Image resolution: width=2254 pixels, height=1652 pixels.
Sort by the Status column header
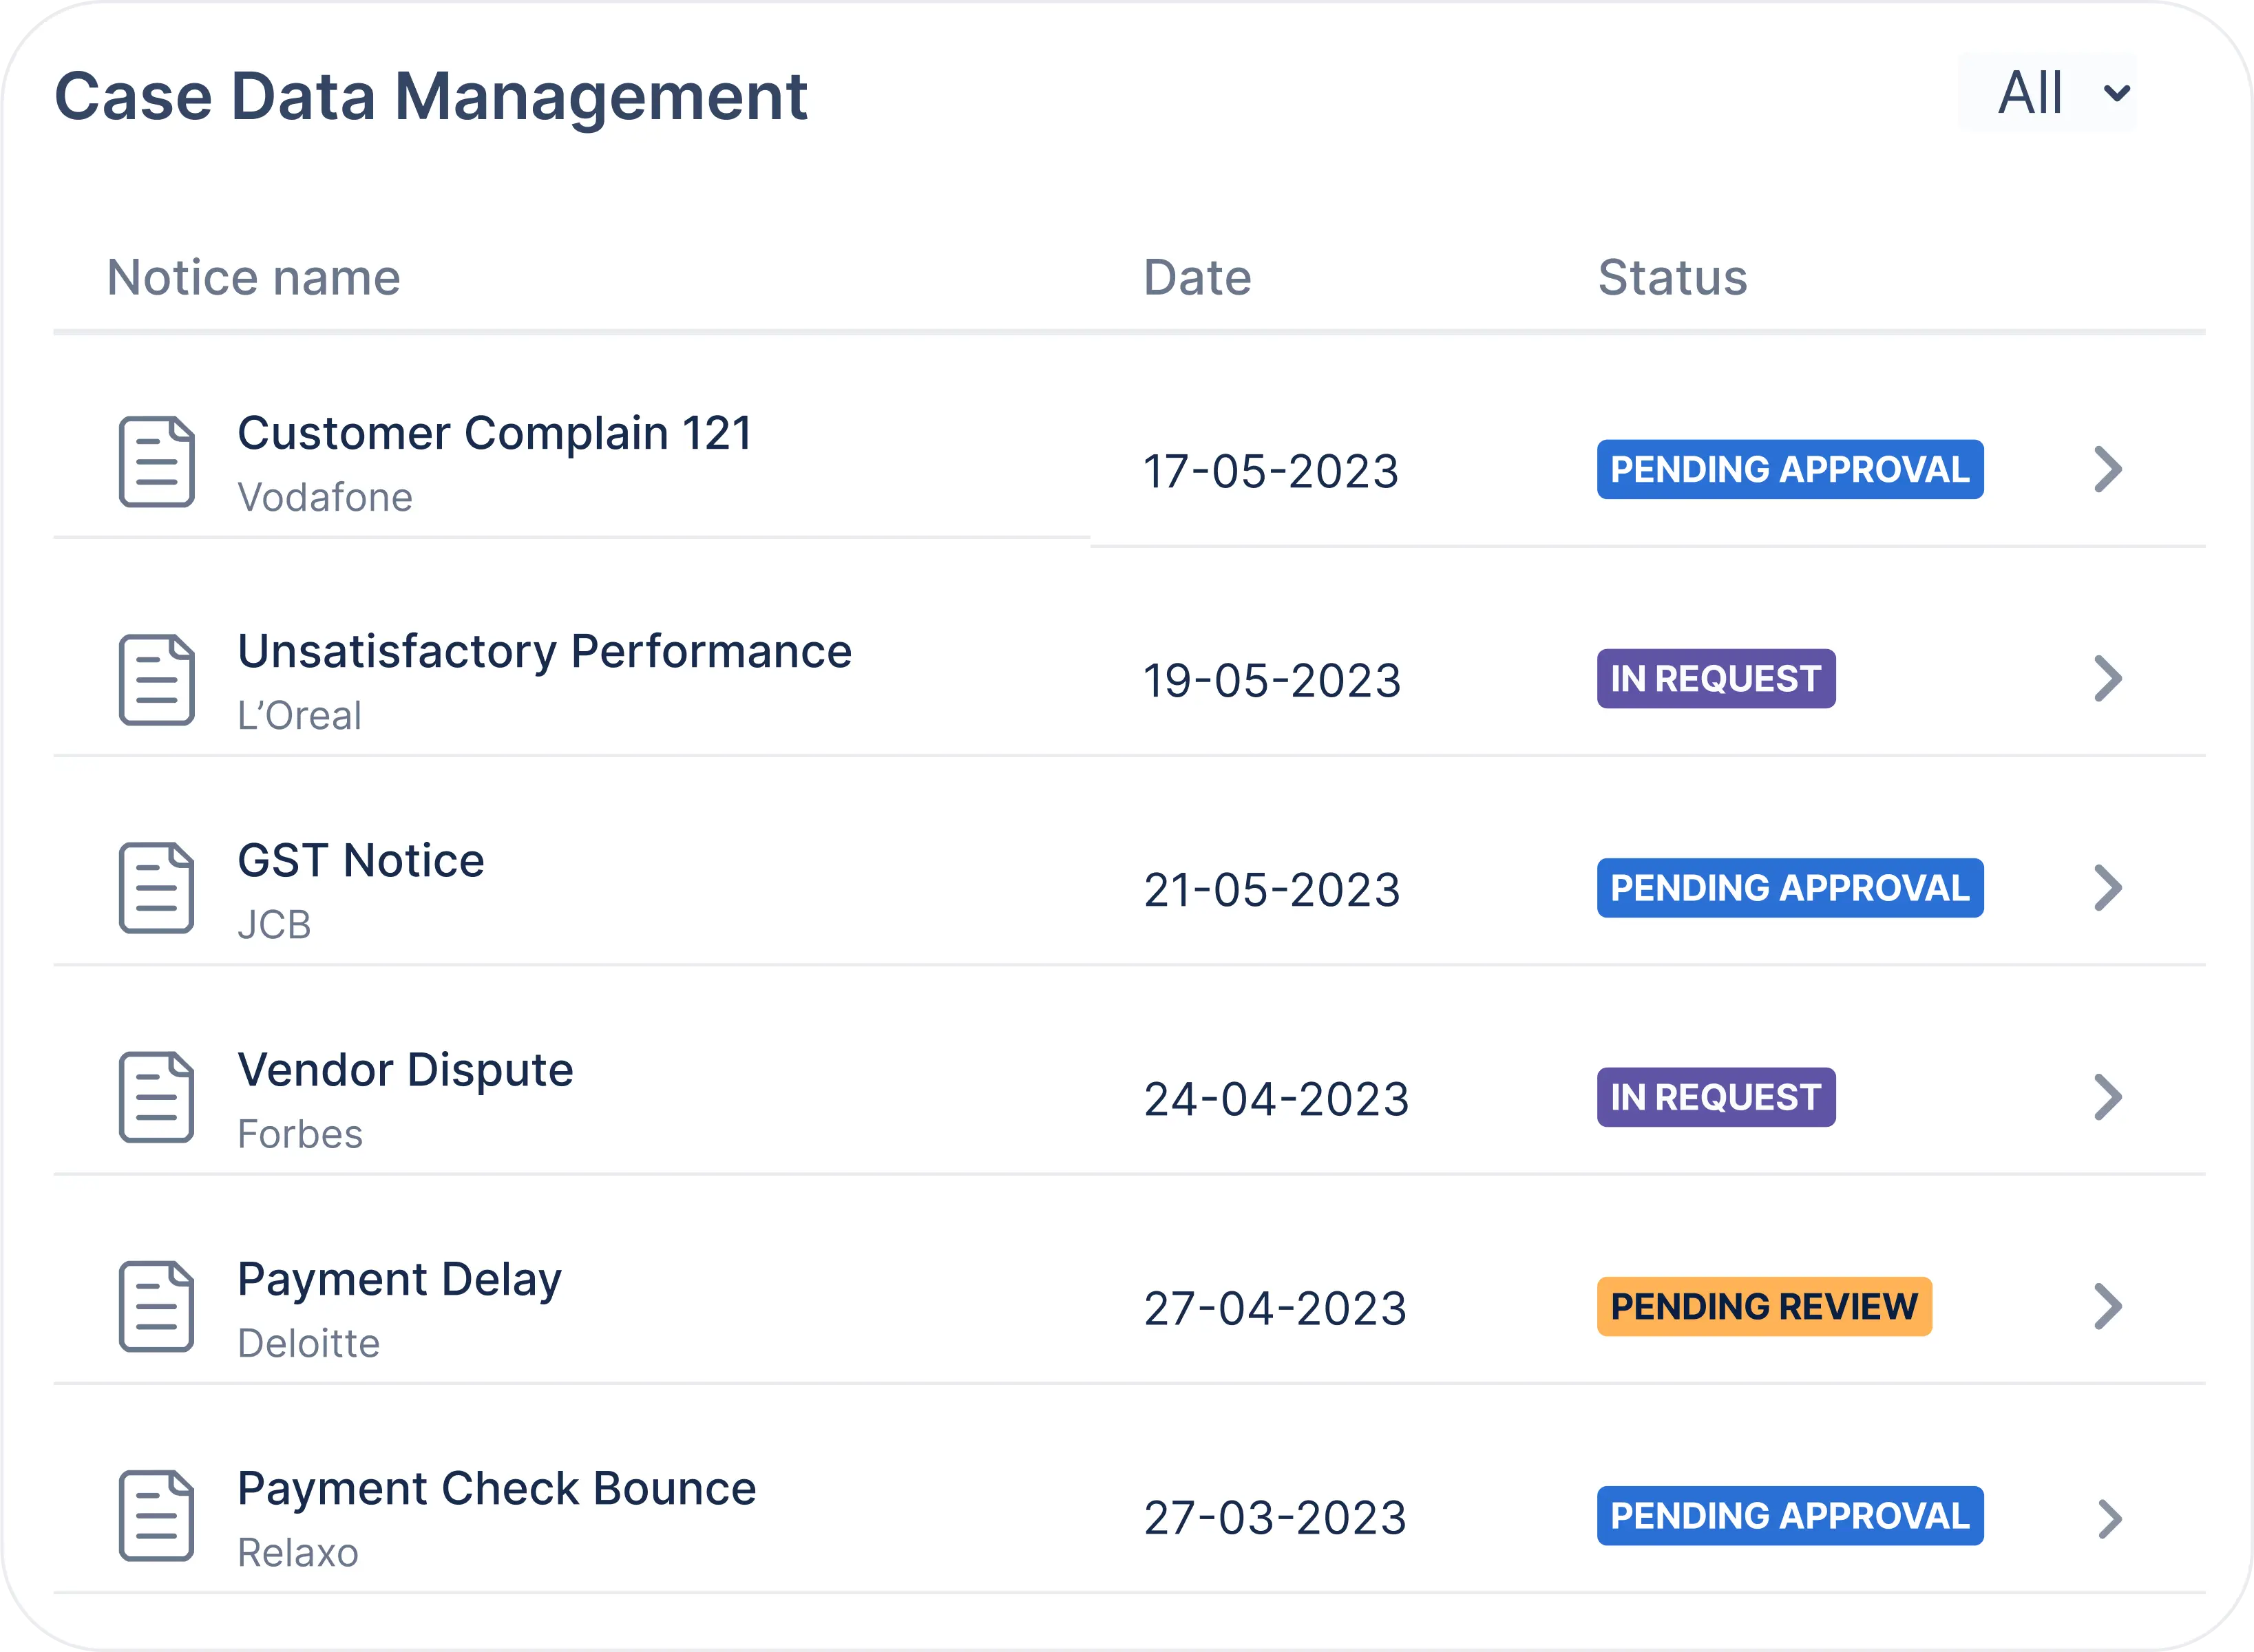point(1672,277)
